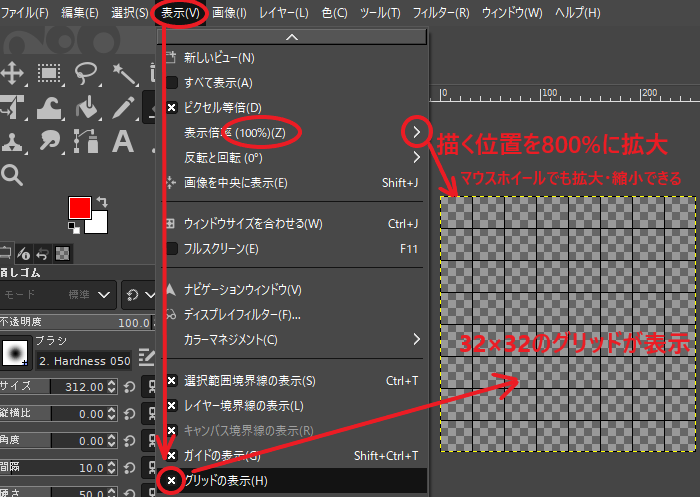Image resolution: width=700 pixels, height=497 pixels.
Task: Toggle Show Grid (グリッドの表示)
Action: 172,480
